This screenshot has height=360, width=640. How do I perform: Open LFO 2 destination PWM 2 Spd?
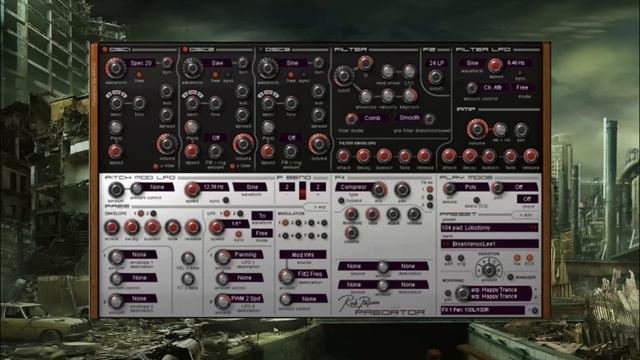click(x=246, y=299)
